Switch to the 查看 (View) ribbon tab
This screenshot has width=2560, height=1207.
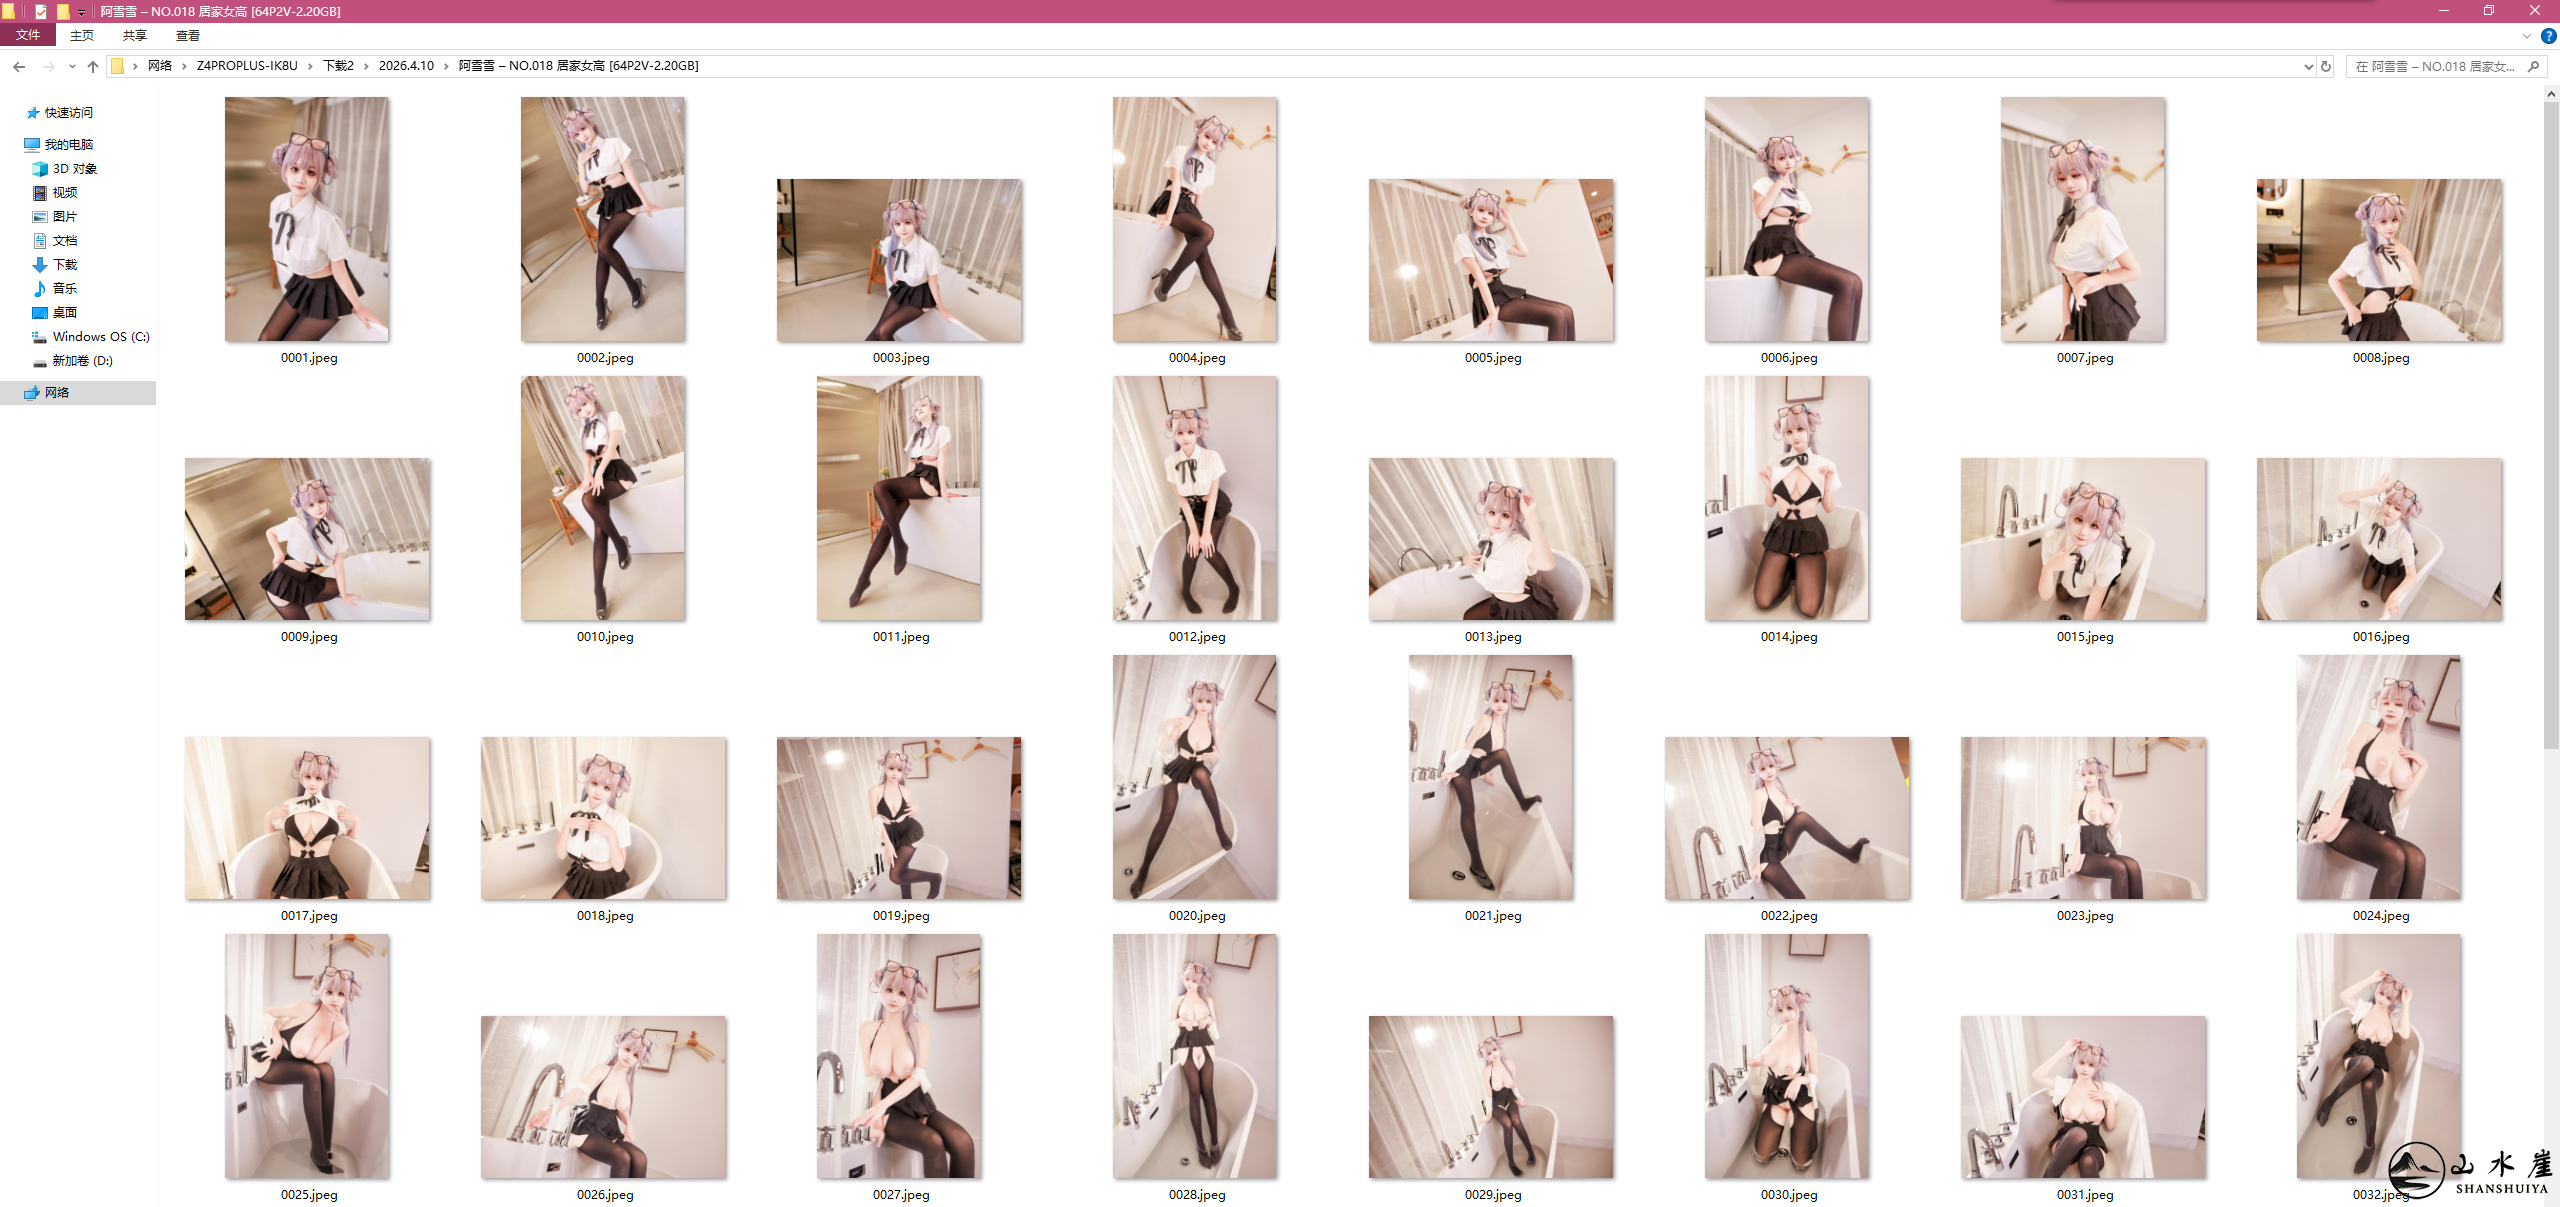[x=186, y=35]
